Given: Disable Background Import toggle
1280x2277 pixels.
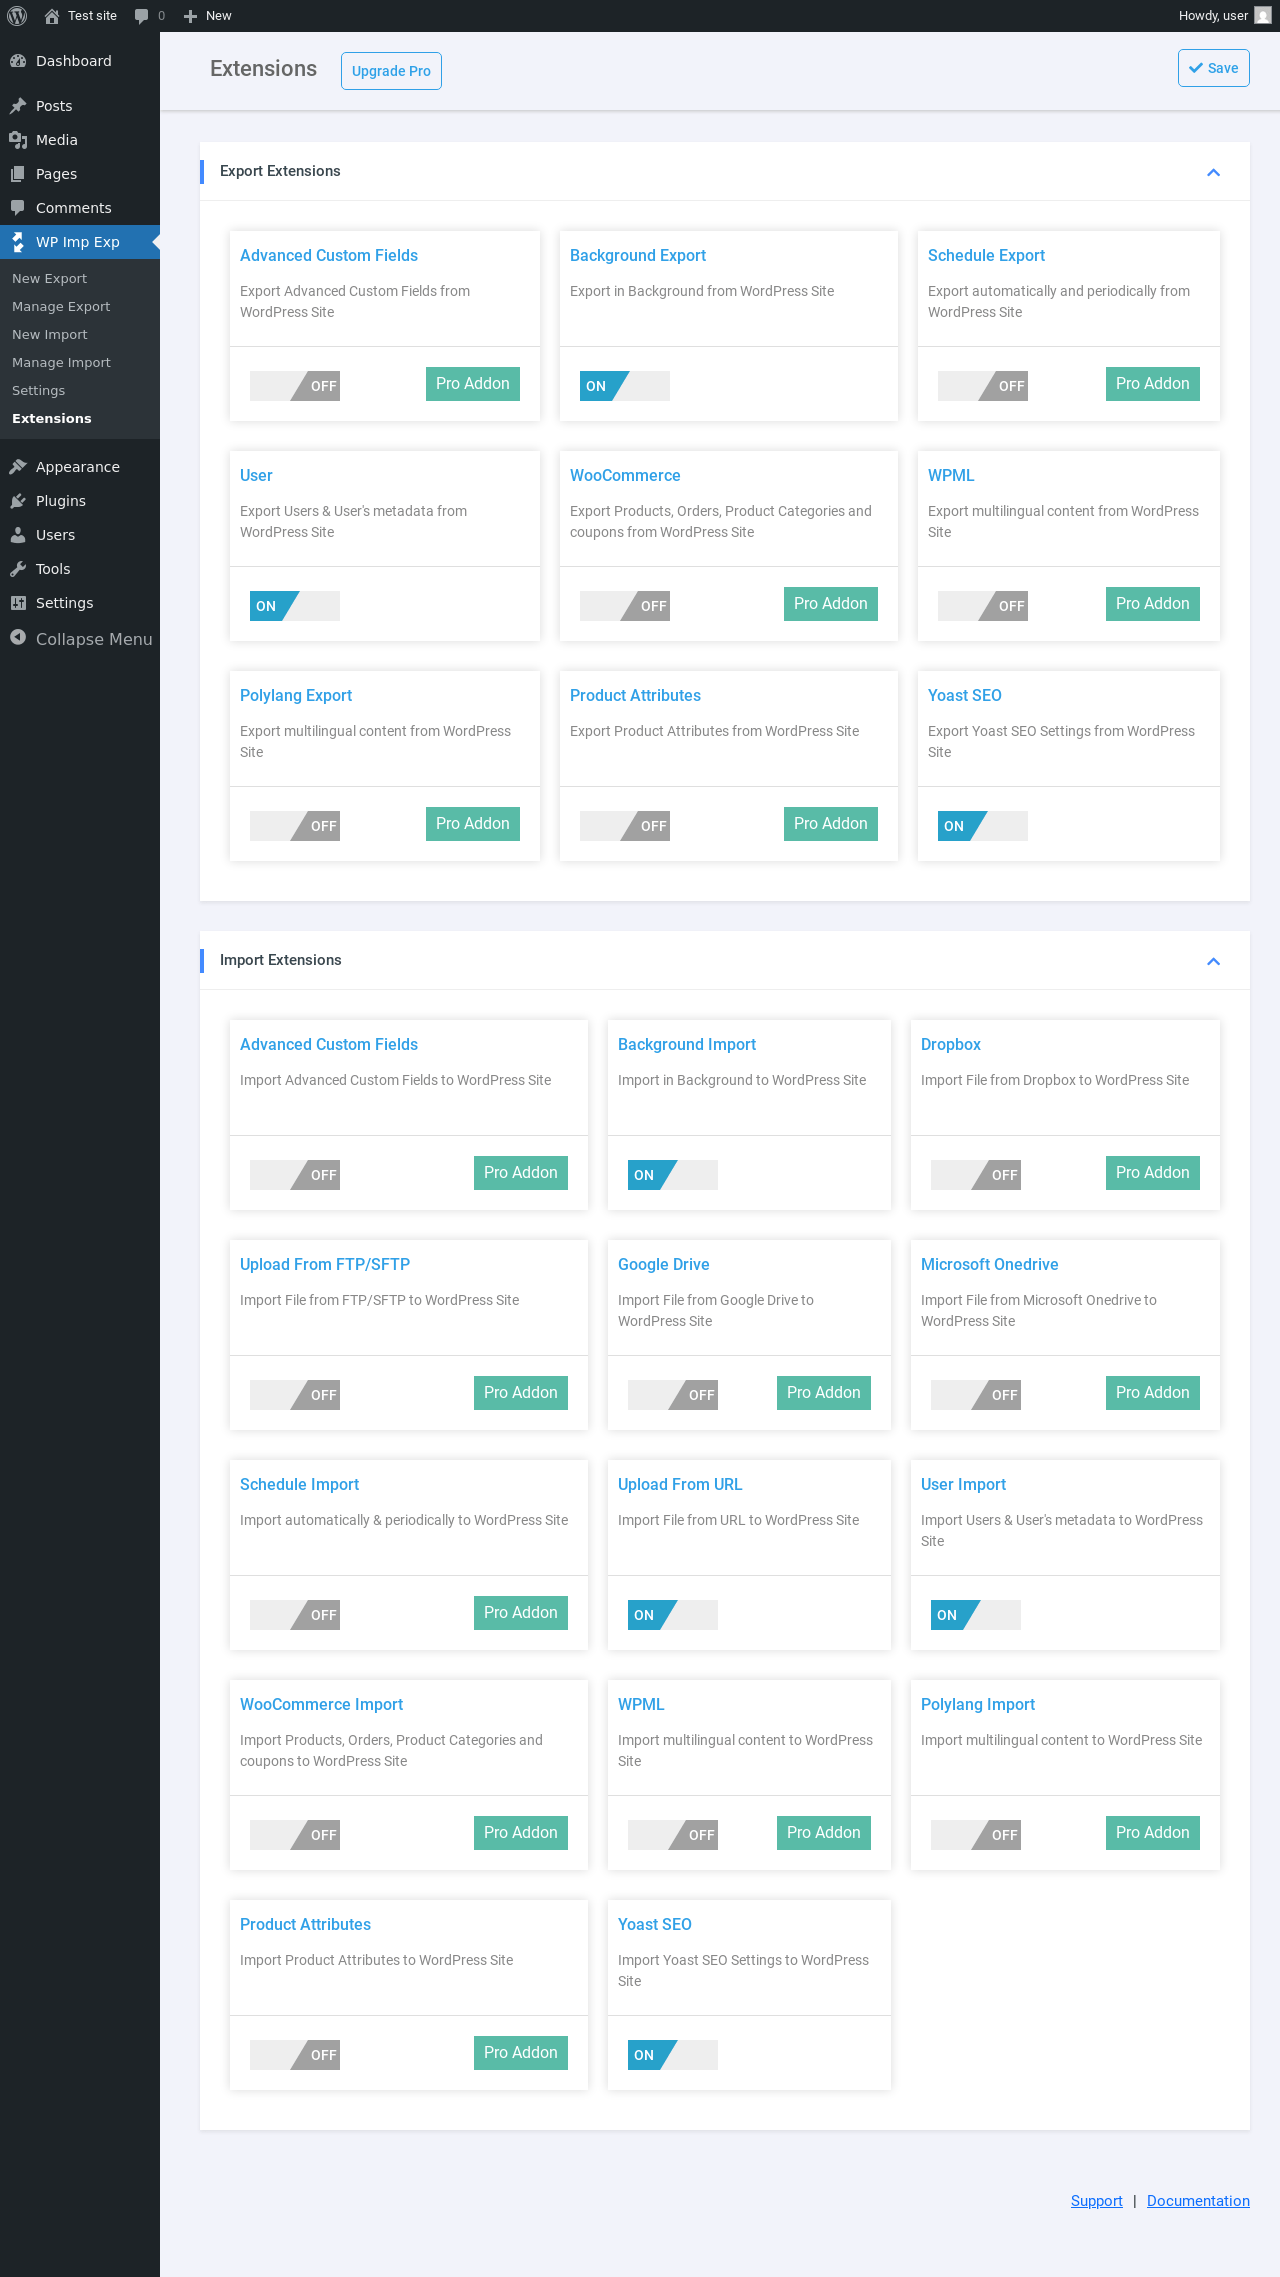Looking at the screenshot, I should click(x=673, y=1175).
